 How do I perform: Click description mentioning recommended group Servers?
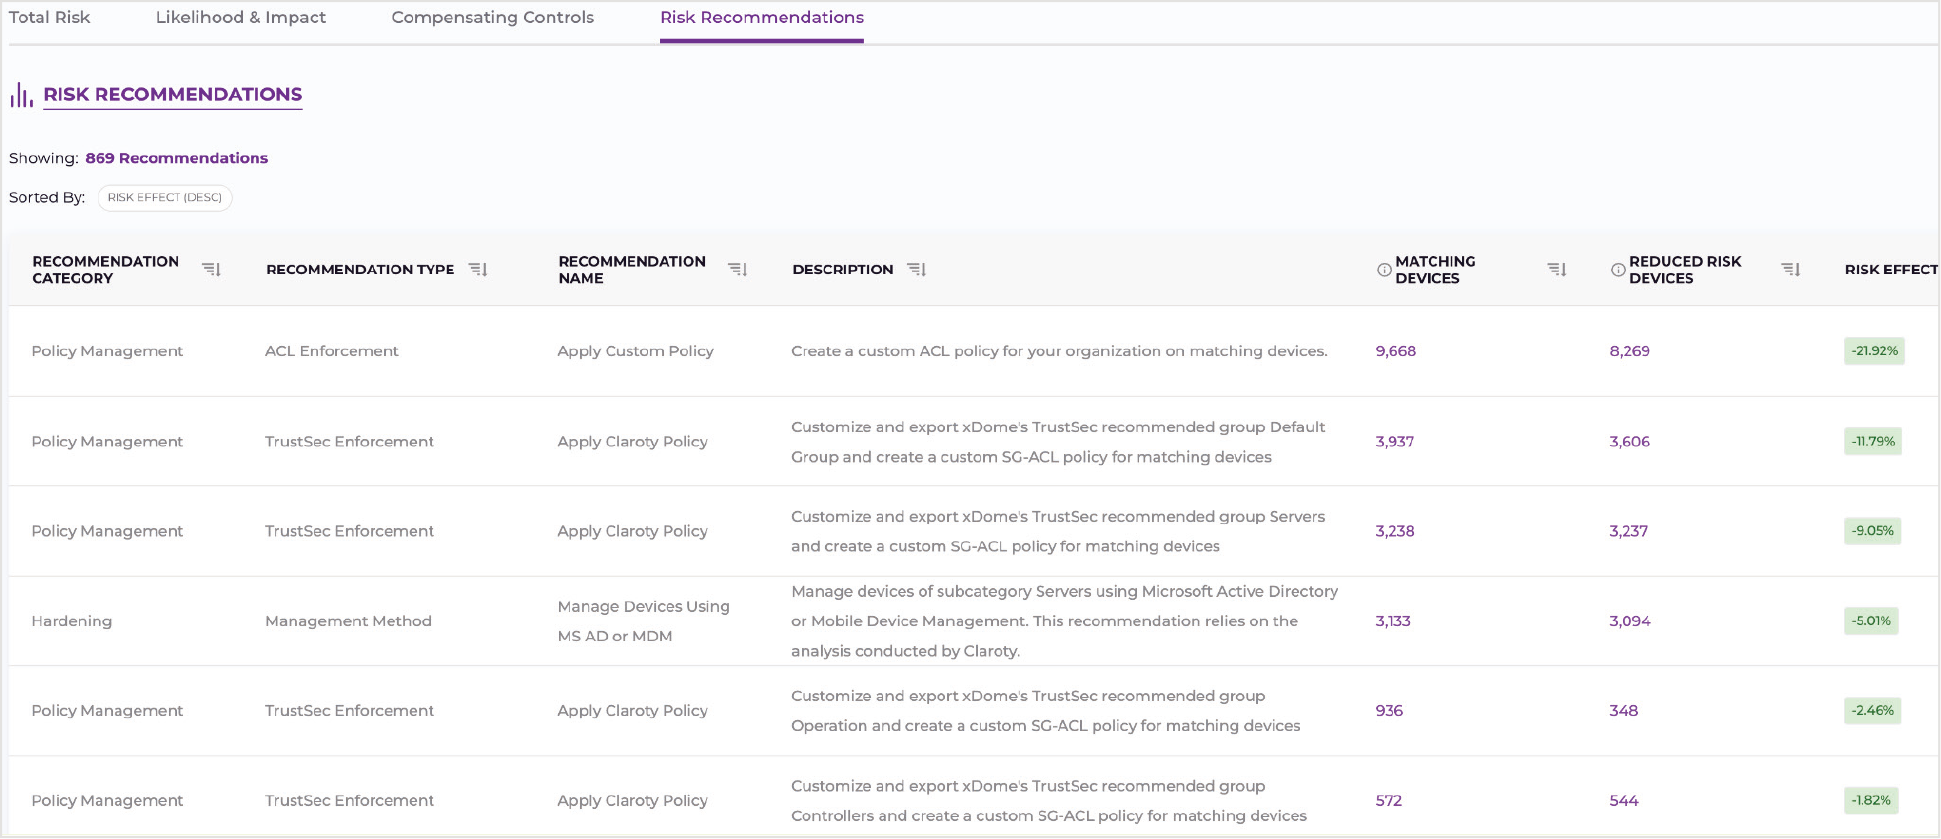click(x=1058, y=531)
